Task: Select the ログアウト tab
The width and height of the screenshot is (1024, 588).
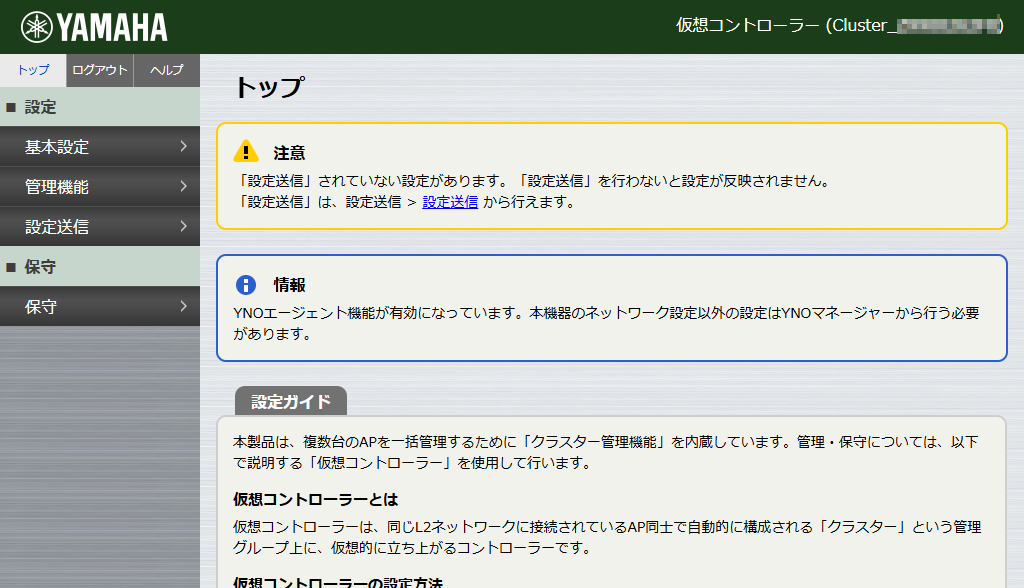Action: pos(100,70)
